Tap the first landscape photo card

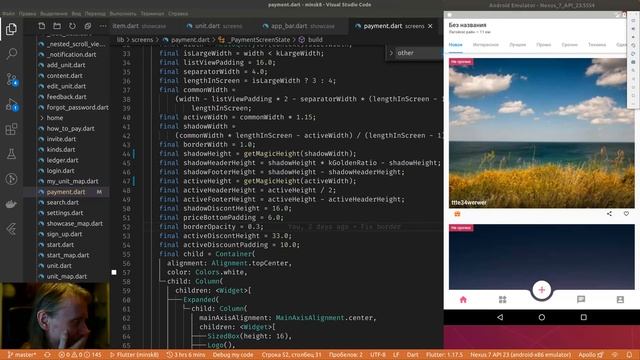[542, 133]
